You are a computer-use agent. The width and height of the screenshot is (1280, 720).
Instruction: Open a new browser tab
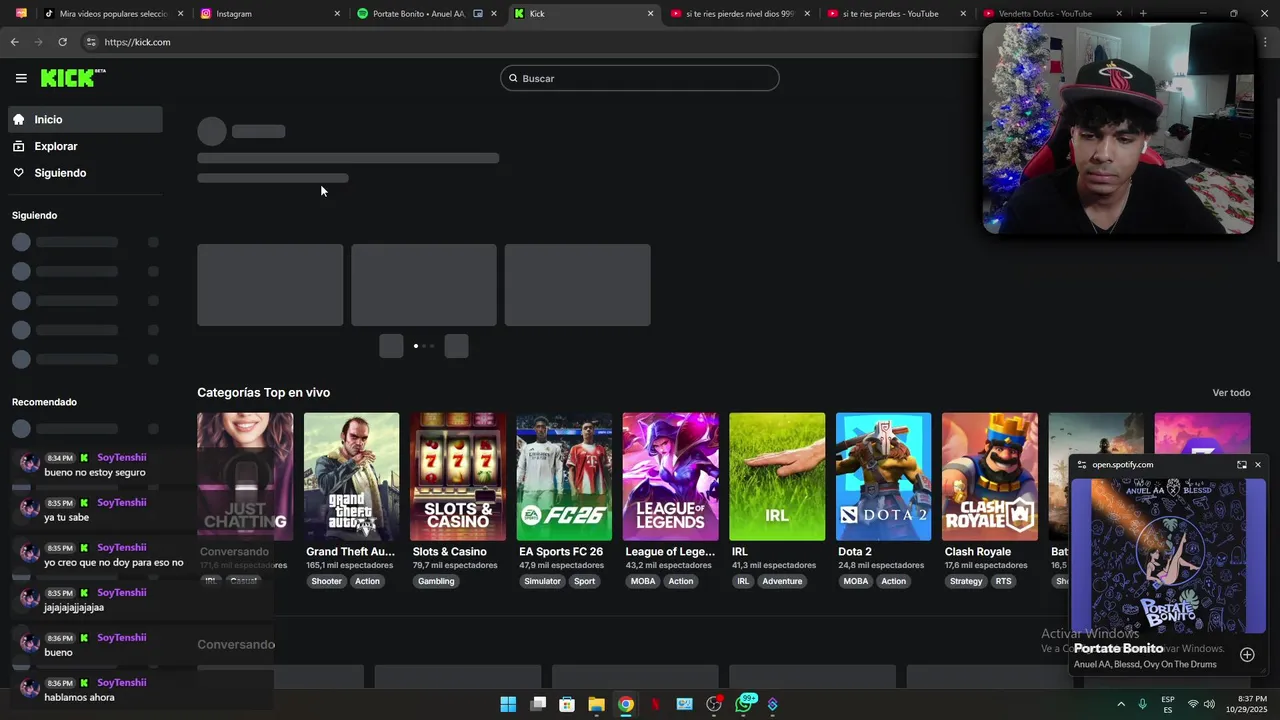point(1143,14)
